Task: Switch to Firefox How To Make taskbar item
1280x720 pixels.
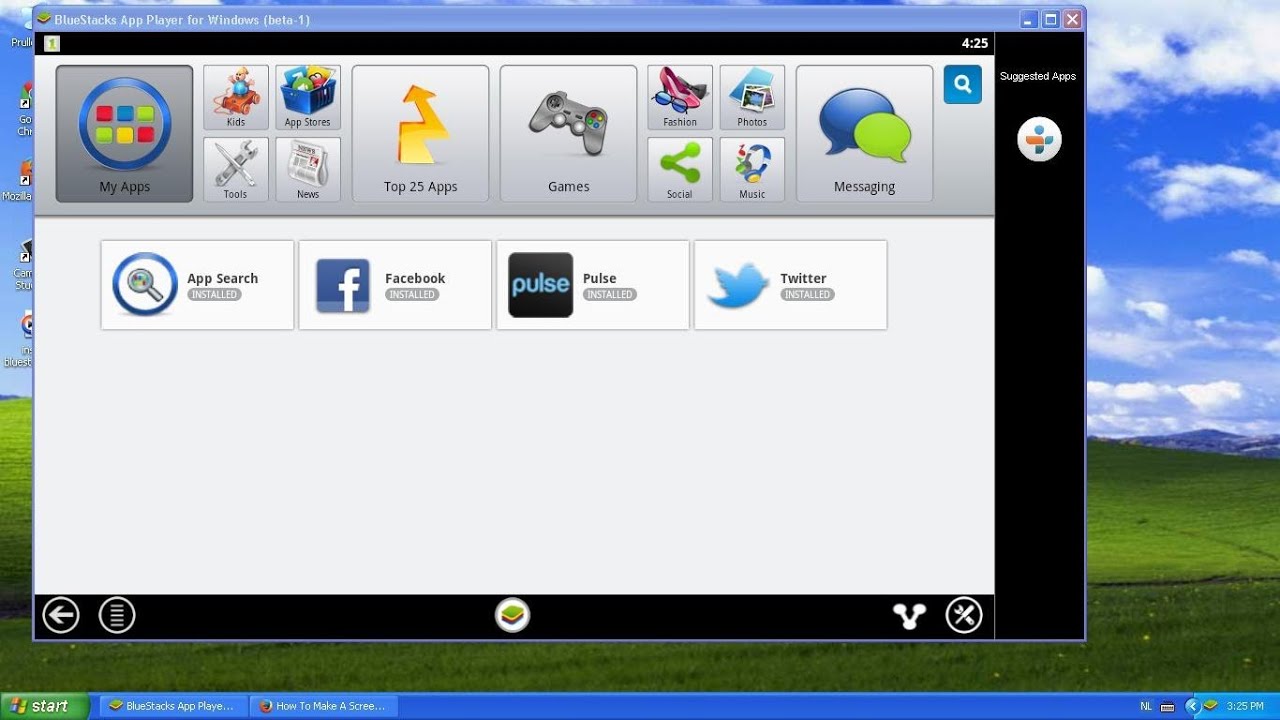Action: 323,706
